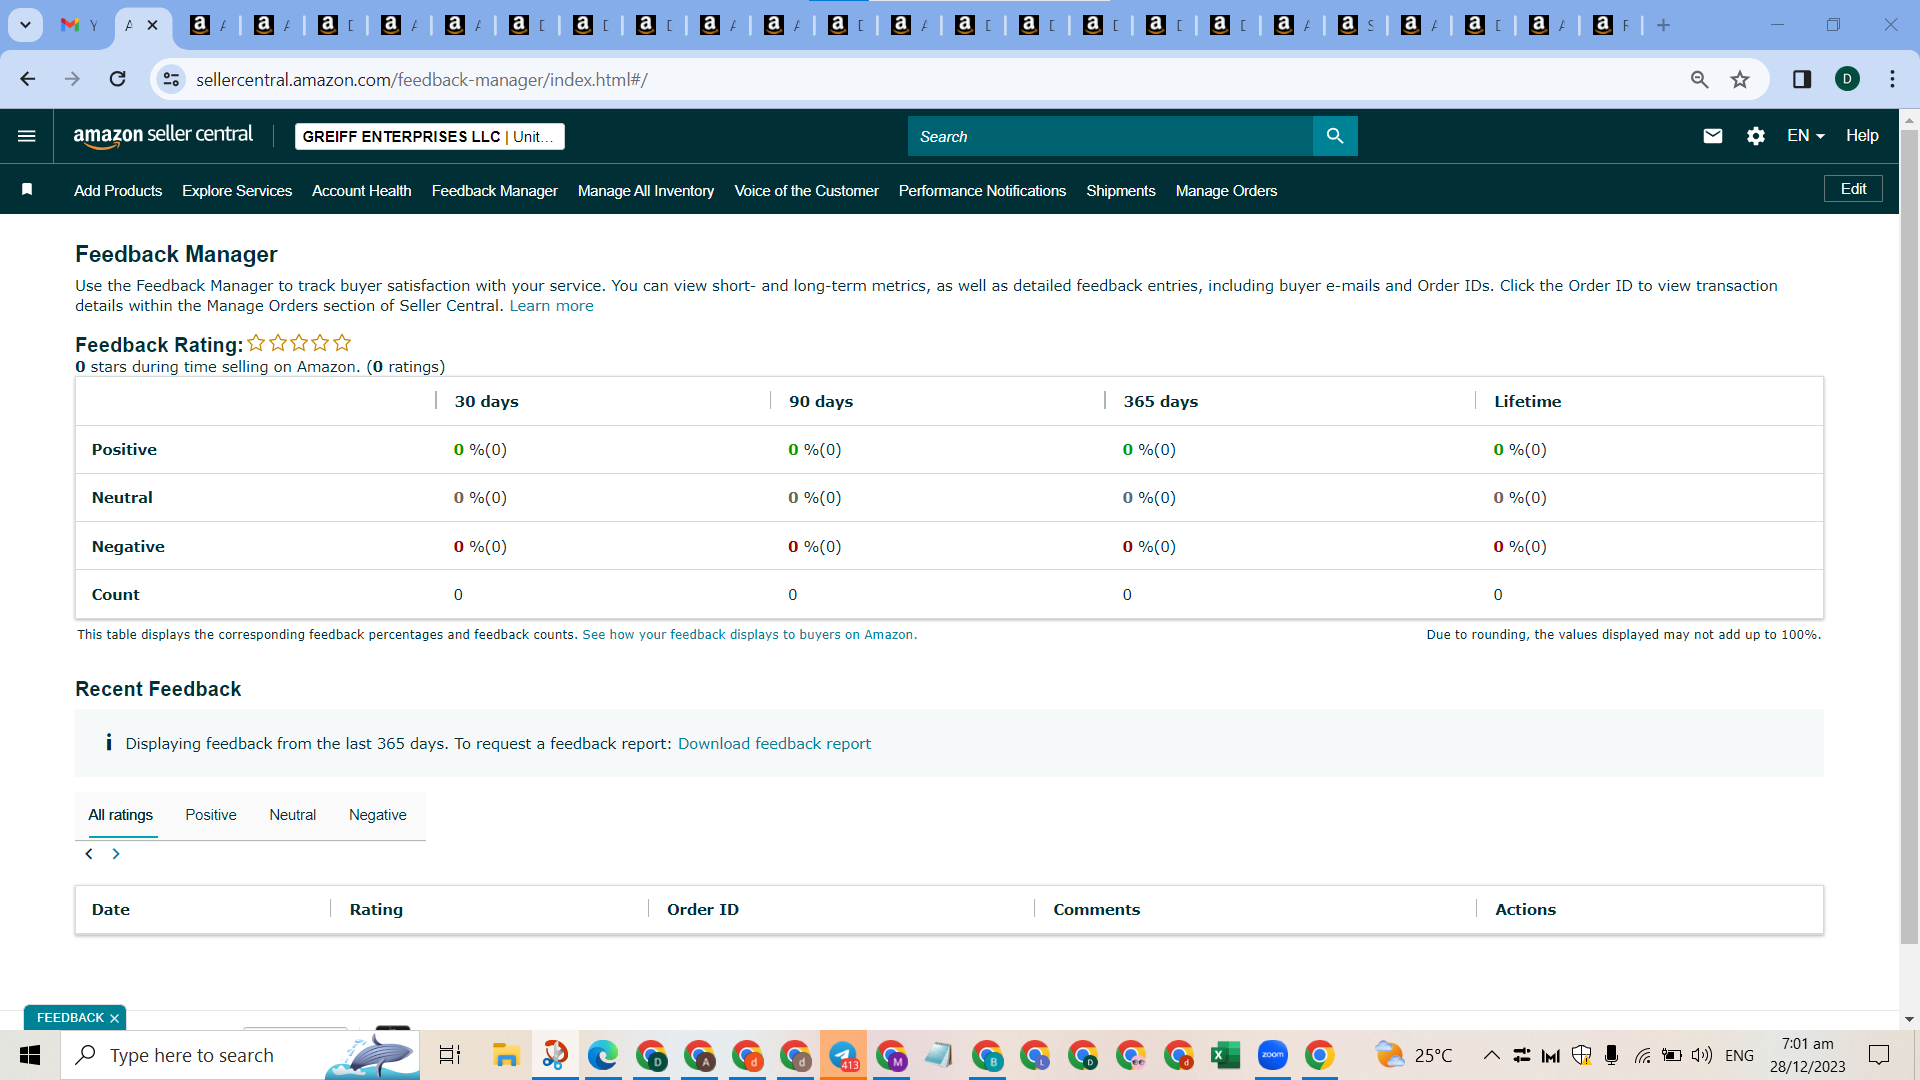Open the EN language dropdown

1806,136
